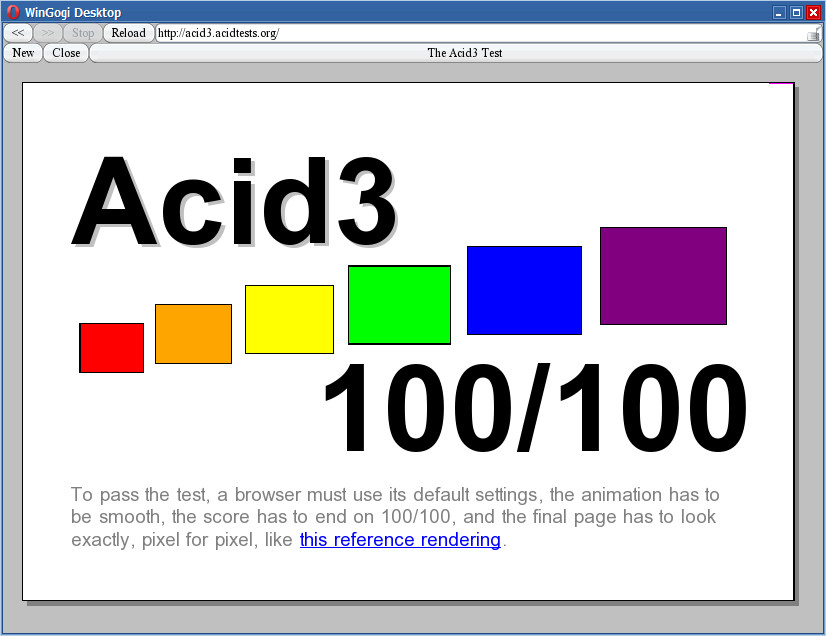Open the 'this reference rendering' link
The image size is (826, 636).
coord(400,540)
